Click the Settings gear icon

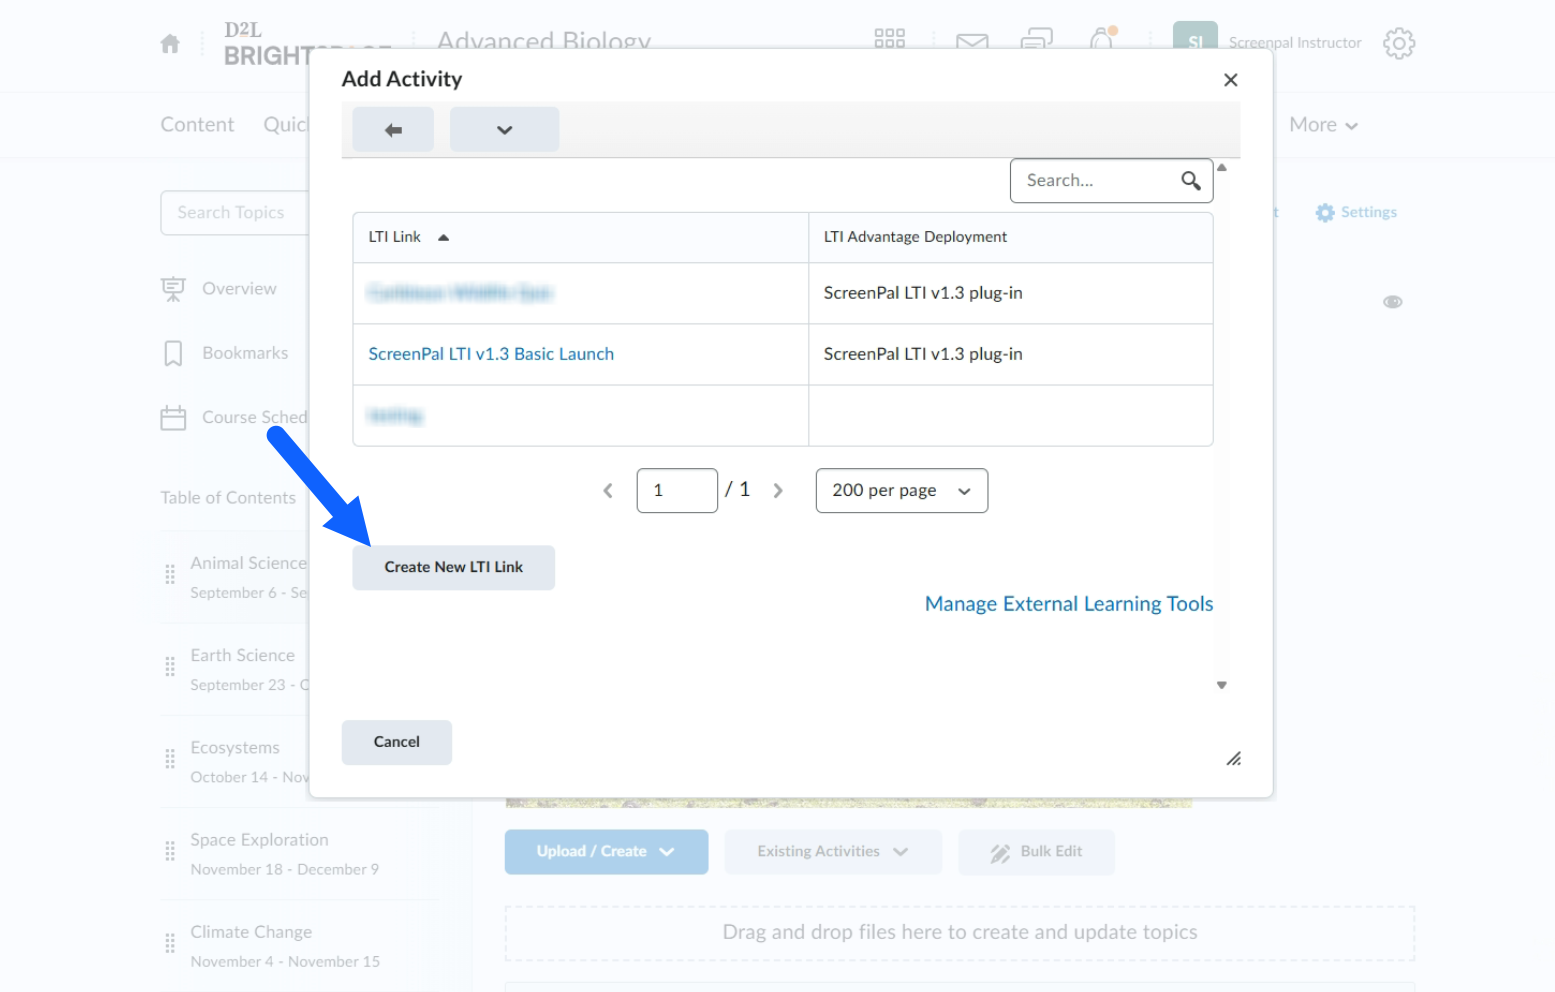point(1325,213)
